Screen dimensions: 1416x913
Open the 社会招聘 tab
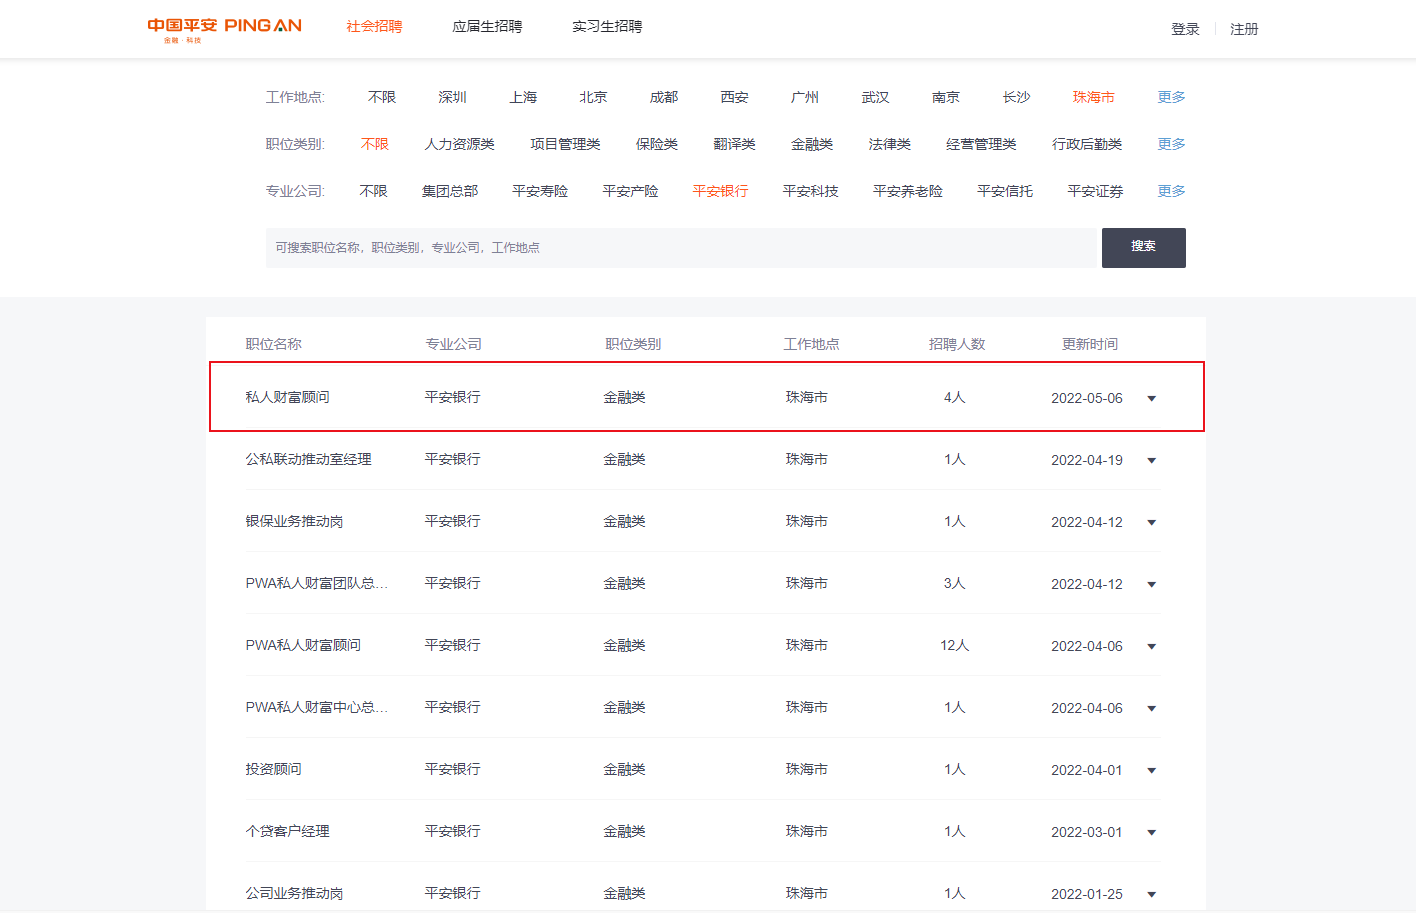(x=374, y=27)
